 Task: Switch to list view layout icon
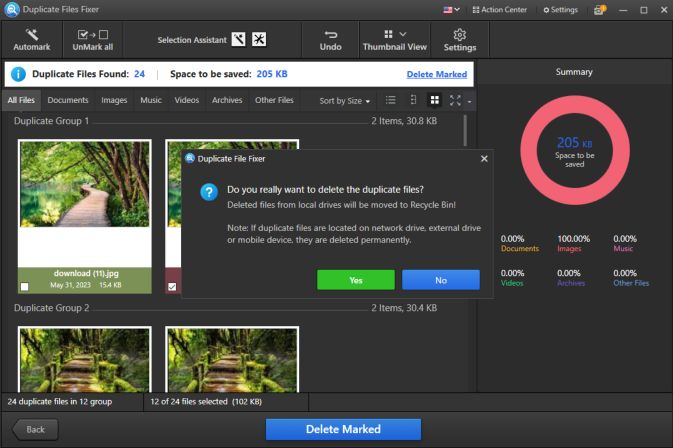click(x=391, y=100)
